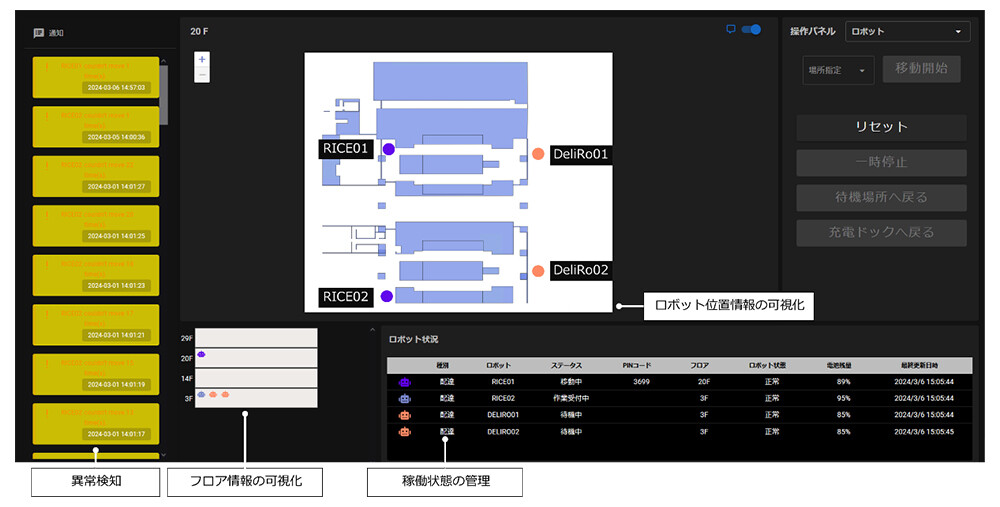Screen dimensions: 1000x507
Task: Click the 移動開始 button
Action: click(922, 68)
